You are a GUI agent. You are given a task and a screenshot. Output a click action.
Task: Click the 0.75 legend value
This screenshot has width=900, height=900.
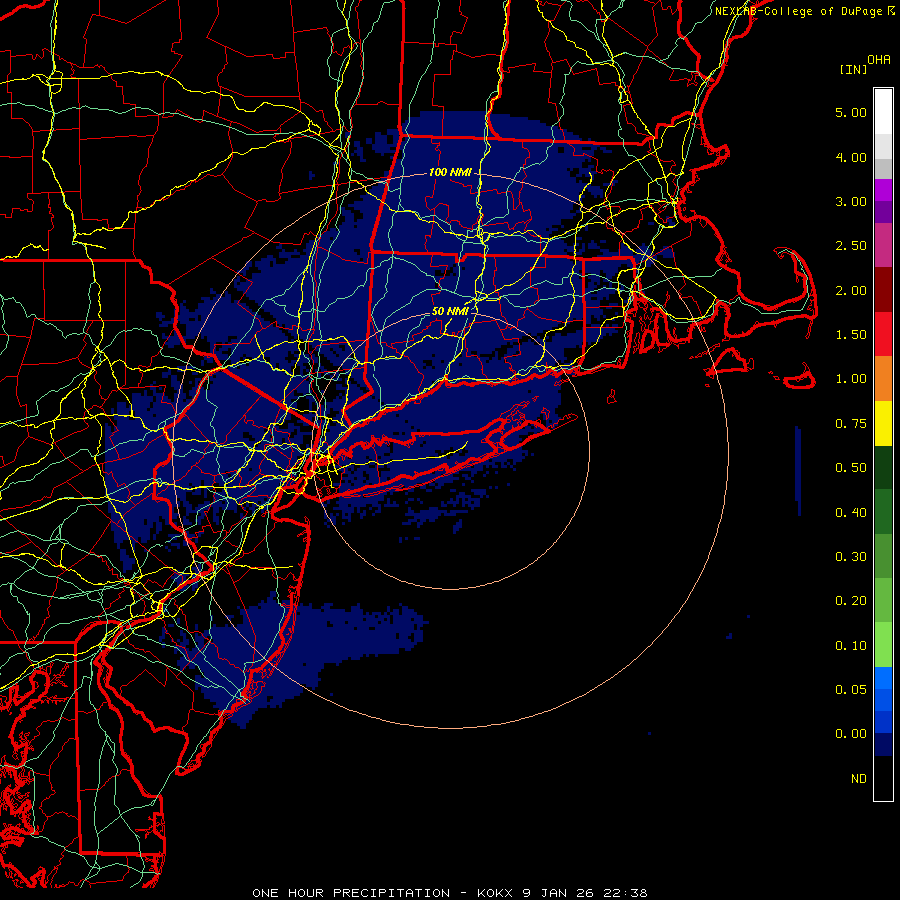pos(851,424)
